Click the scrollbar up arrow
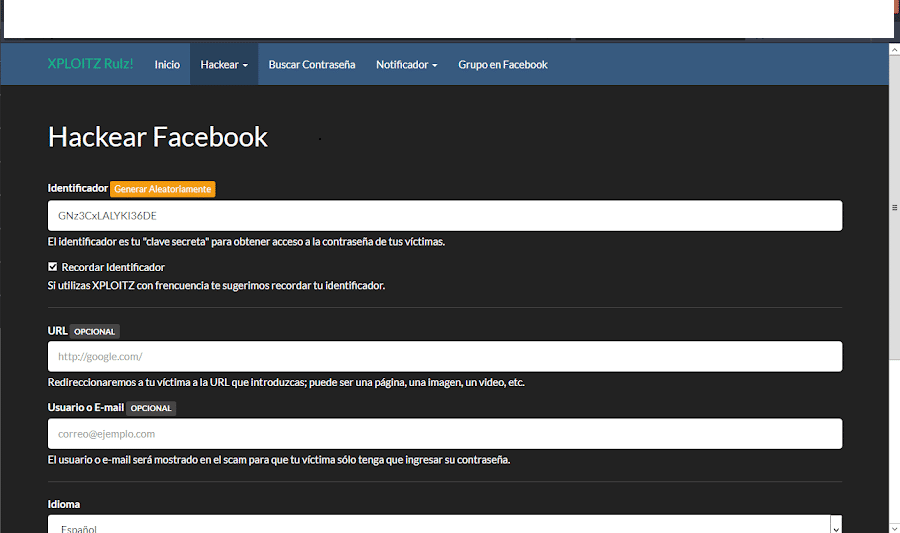 click(894, 49)
